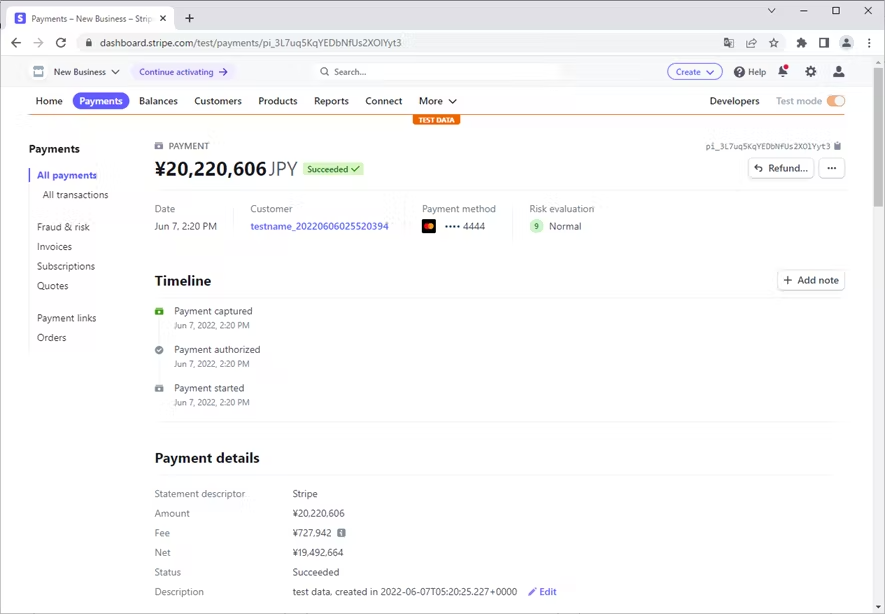Image resolution: width=885 pixels, height=614 pixels.
Task: Select Fraud & risk in sidebar
Action: [63, 227]
